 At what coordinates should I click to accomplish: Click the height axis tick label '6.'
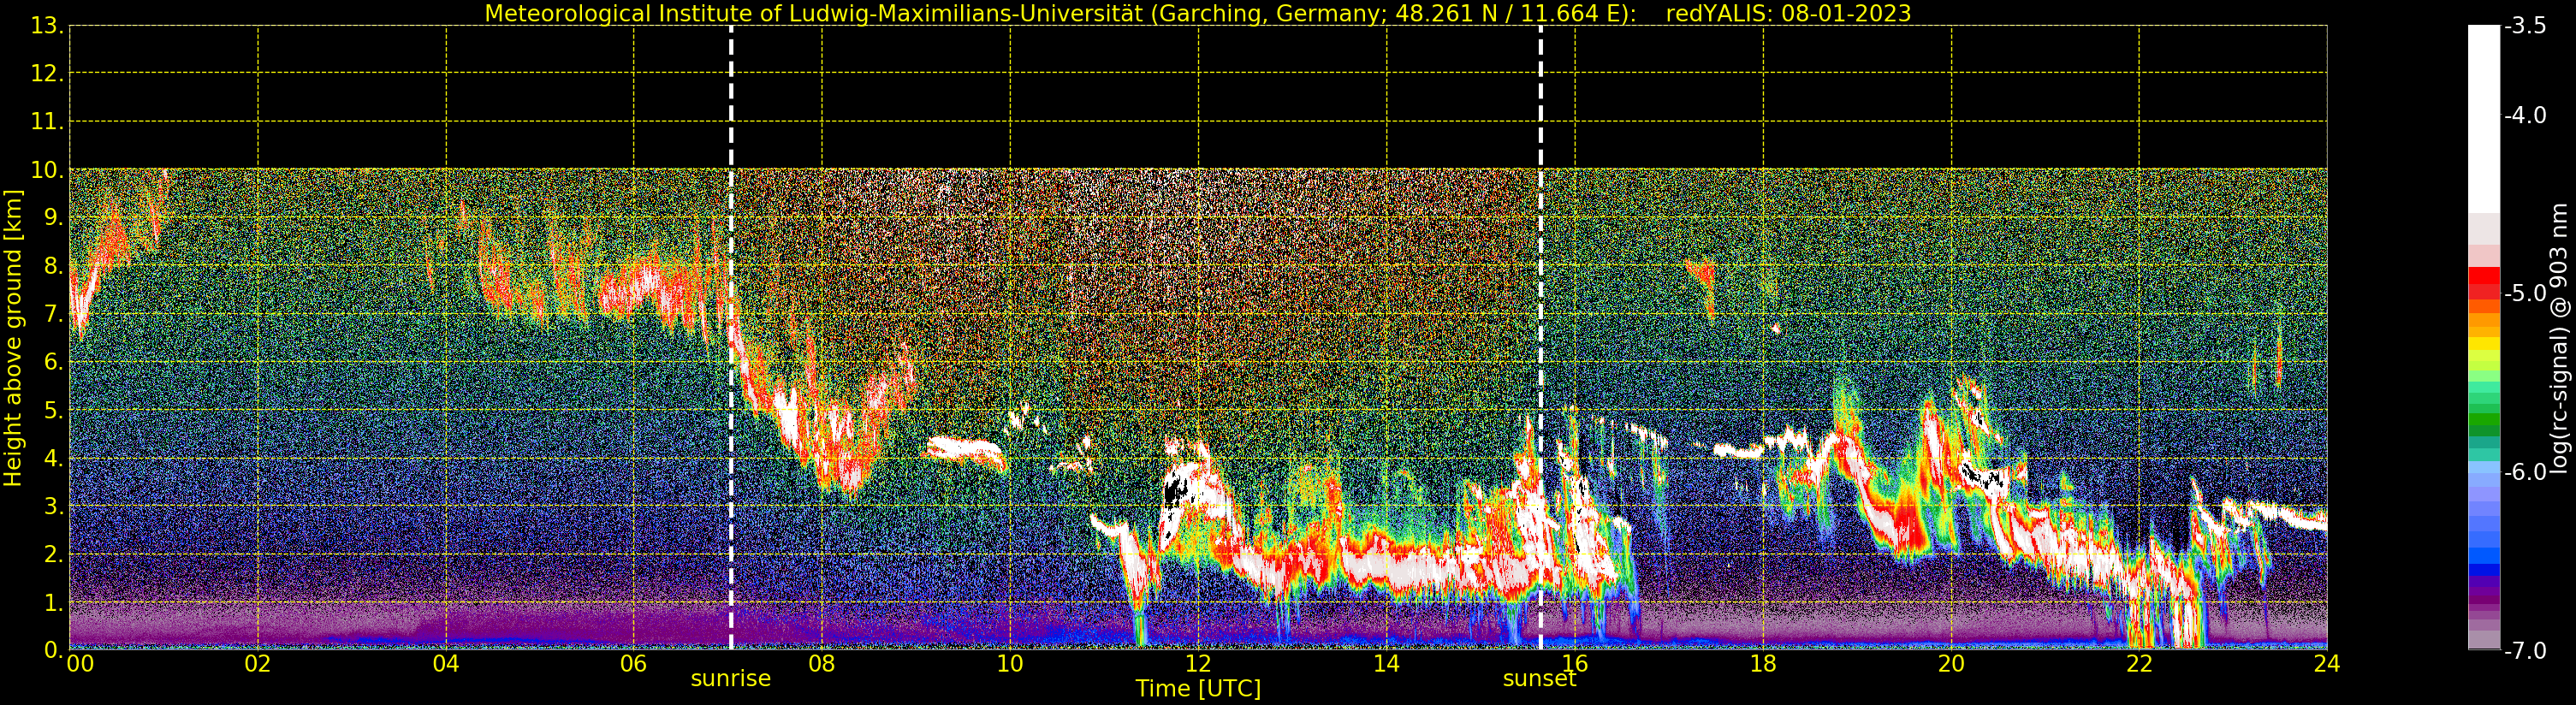(54, 362)
